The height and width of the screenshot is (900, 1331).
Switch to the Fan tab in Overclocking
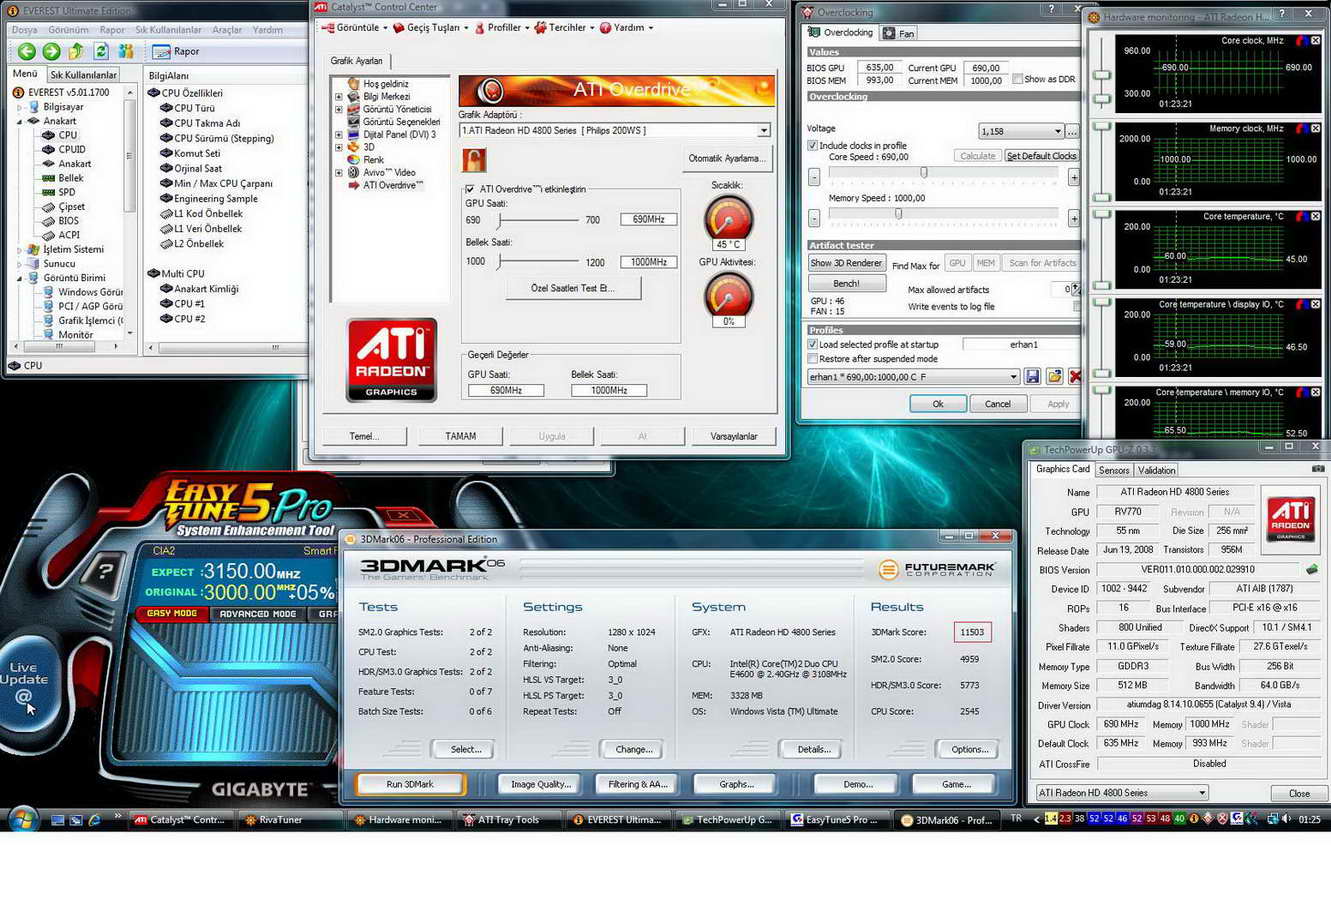tap(899, 33)
